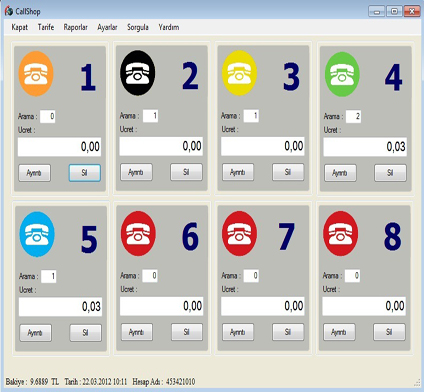Select the red phone icon for booth 8
The image size is (424, 392).
tap(341, 233)
